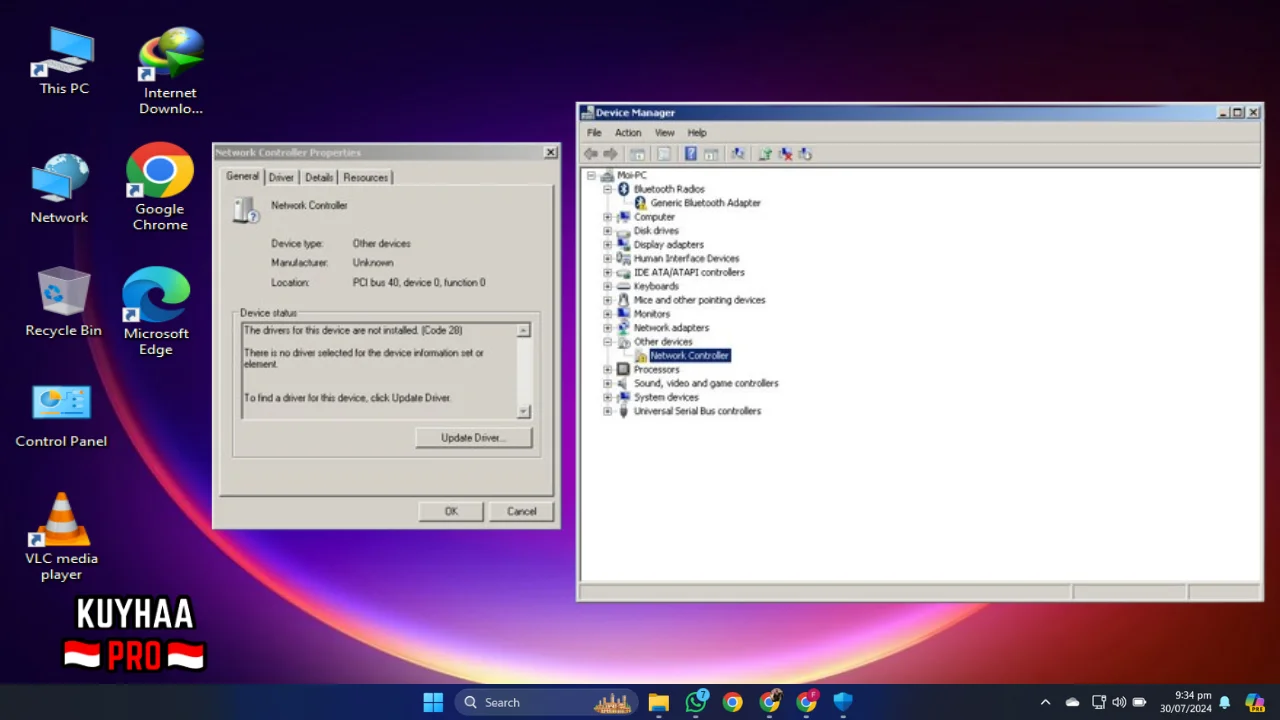This screenshot has height=720, width=1280.
Task: Switch to the Details tab
Action: click(319, 178)
